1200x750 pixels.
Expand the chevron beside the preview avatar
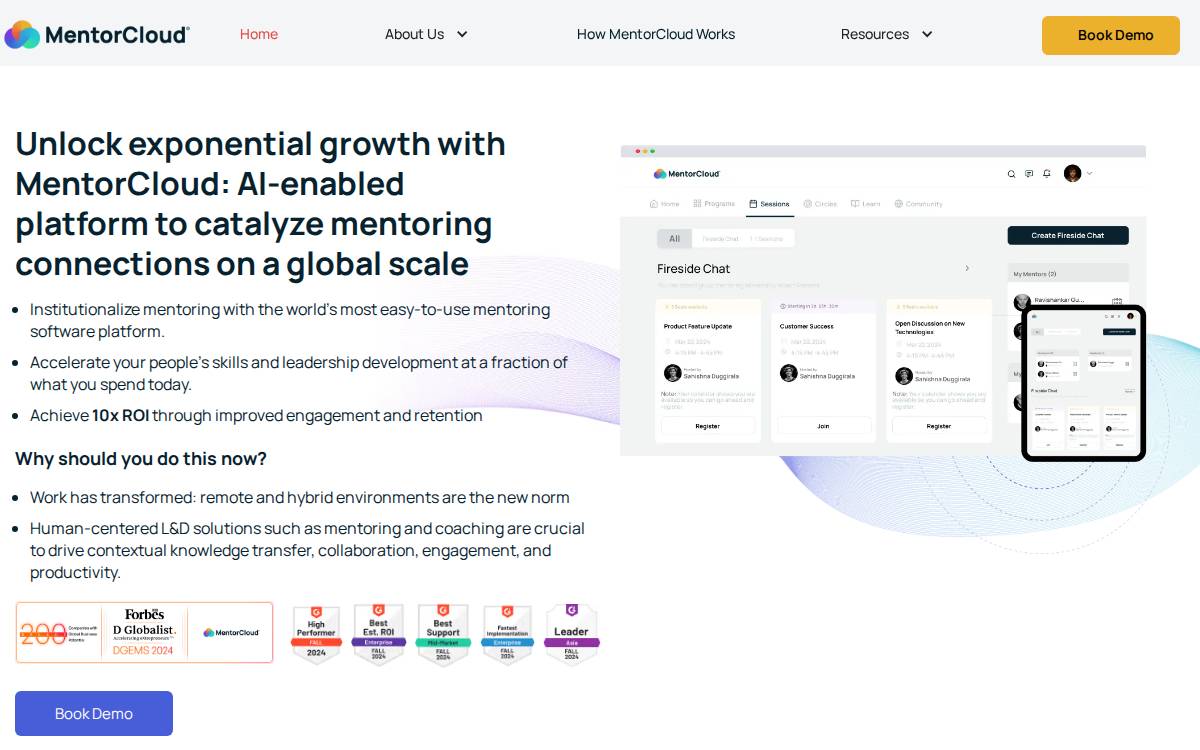[1090, 174]
